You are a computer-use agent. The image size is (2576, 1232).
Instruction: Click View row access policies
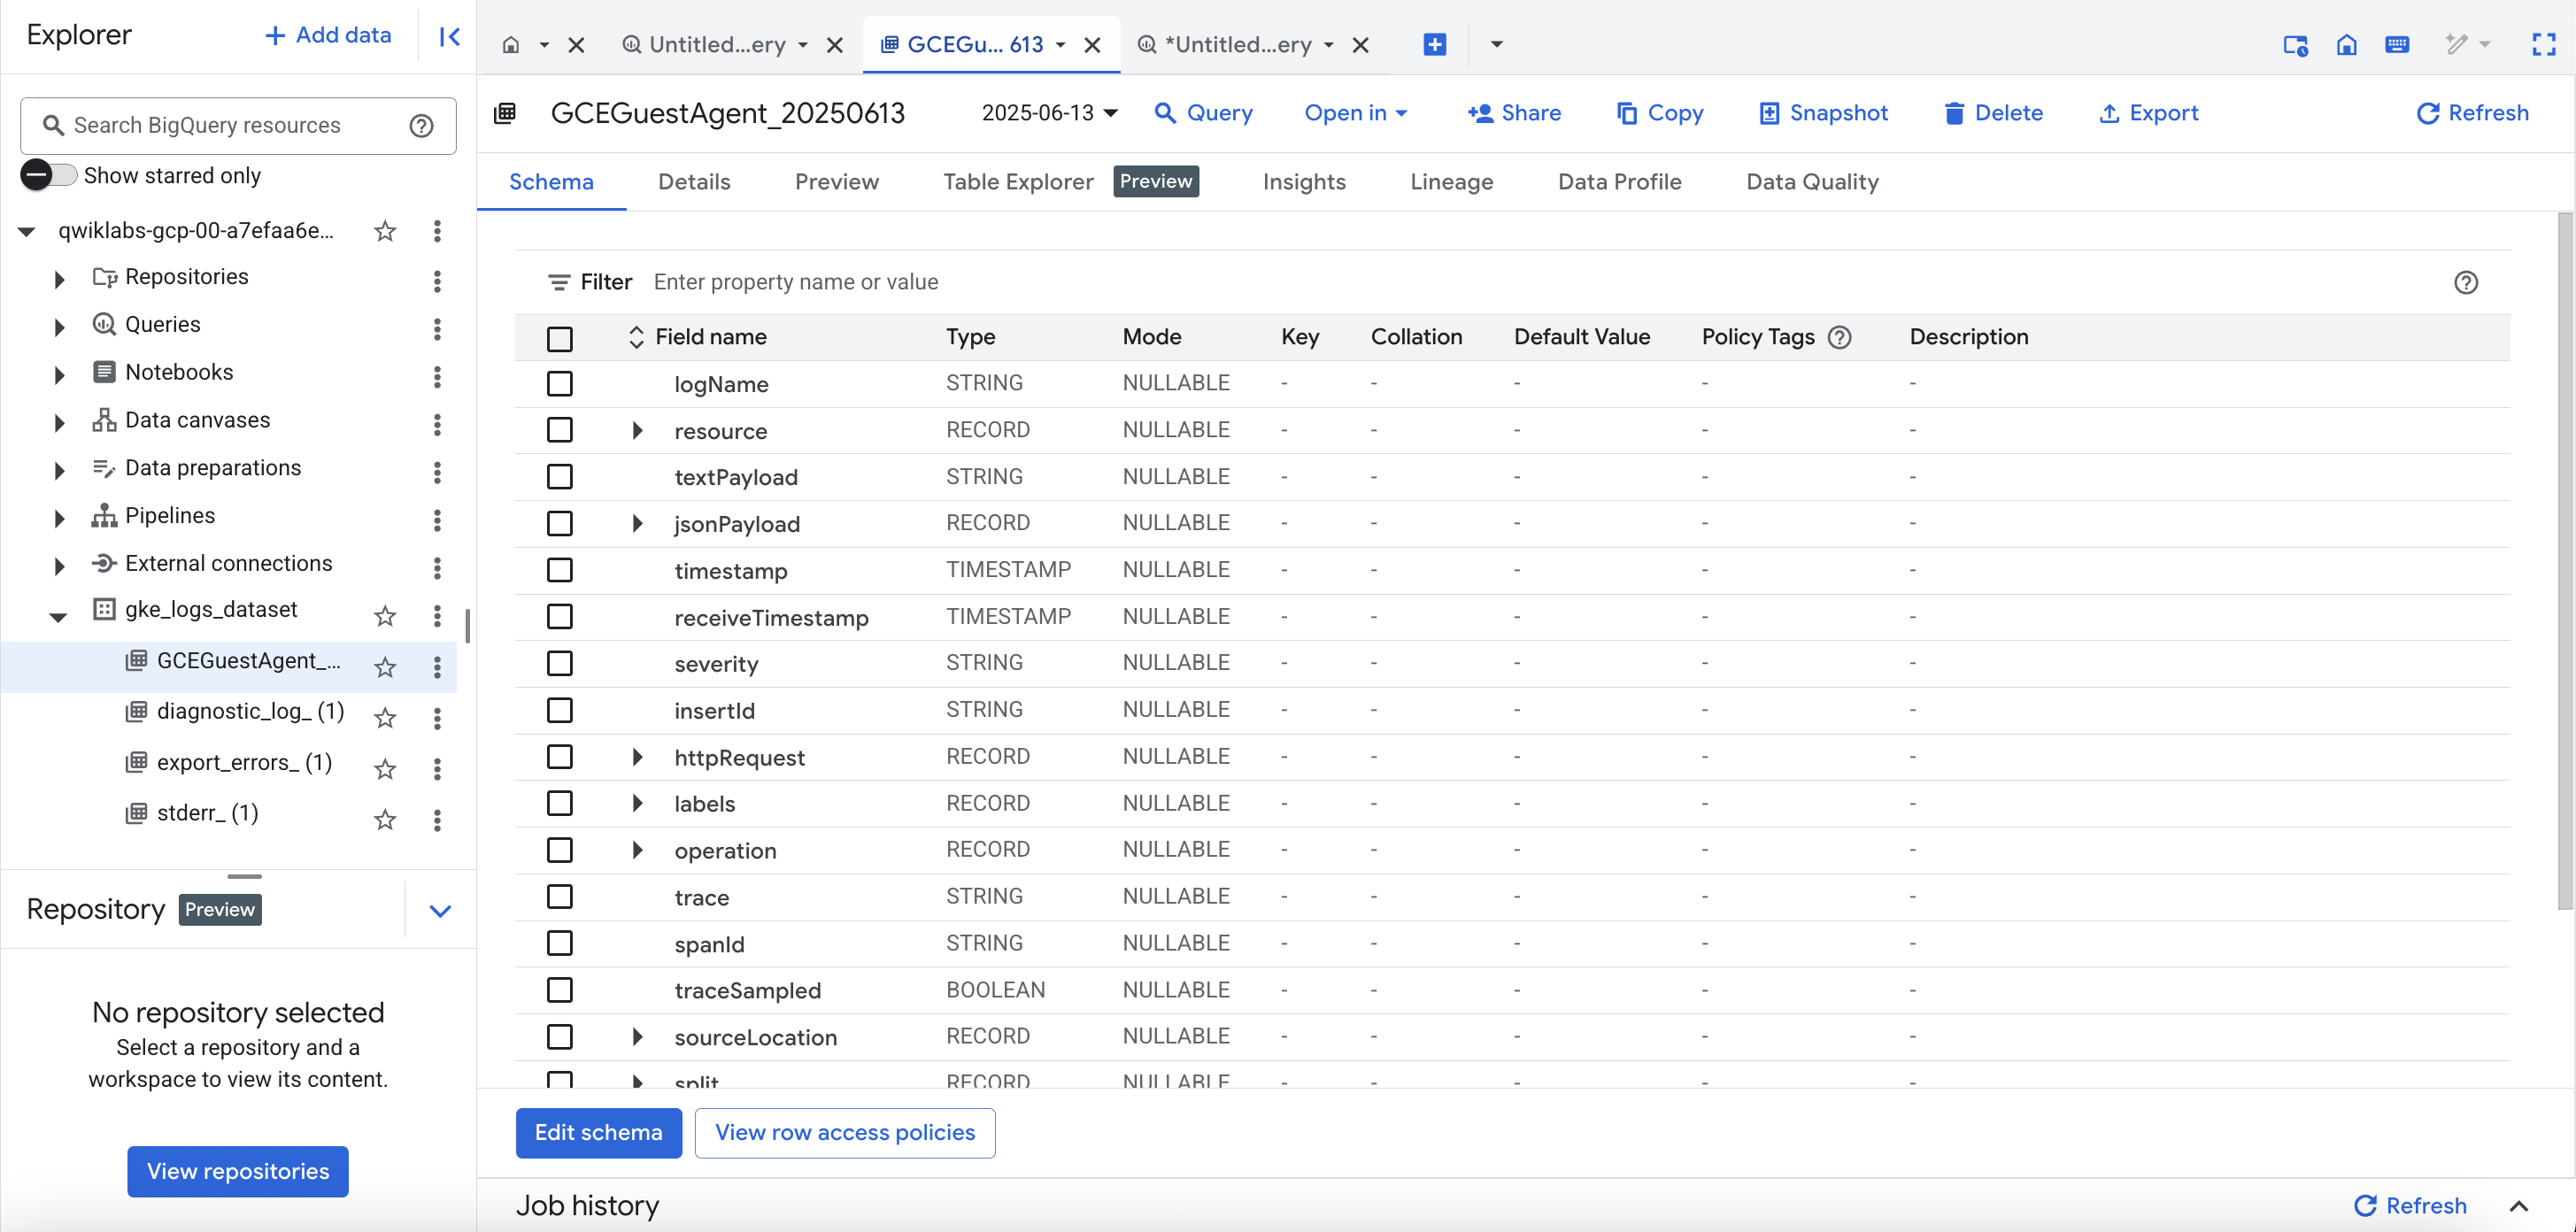pos(844,1133)
